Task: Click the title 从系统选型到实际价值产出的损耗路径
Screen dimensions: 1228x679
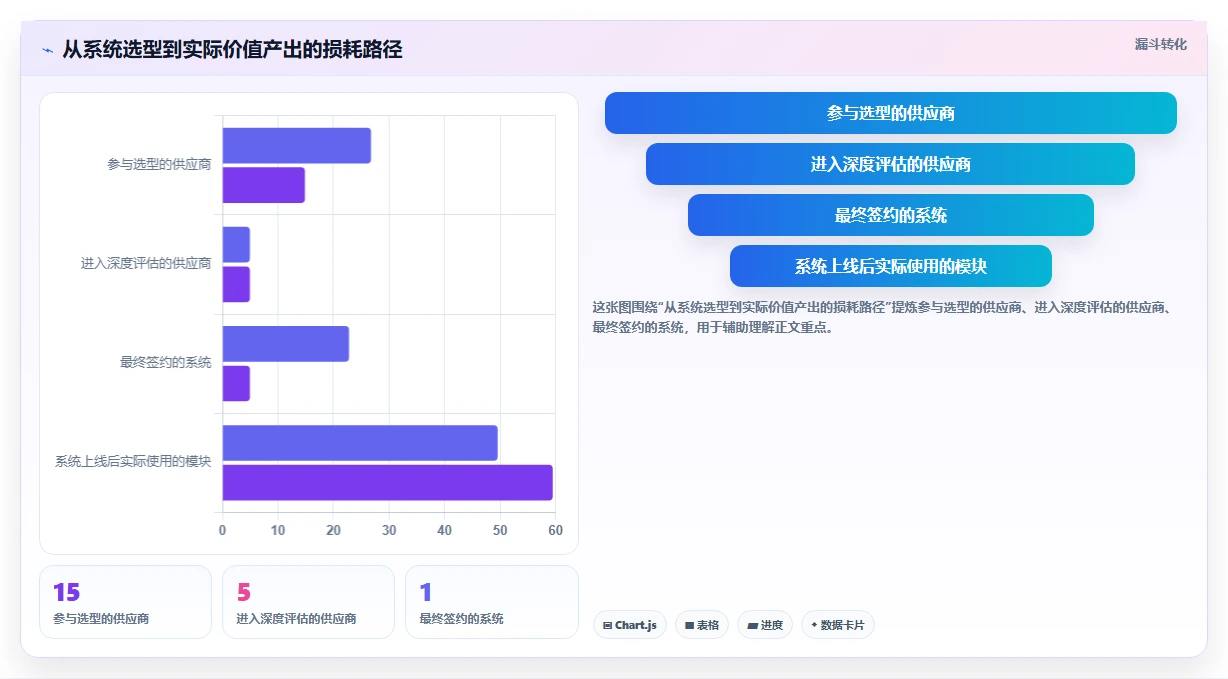Action: [x=232, y=50]
